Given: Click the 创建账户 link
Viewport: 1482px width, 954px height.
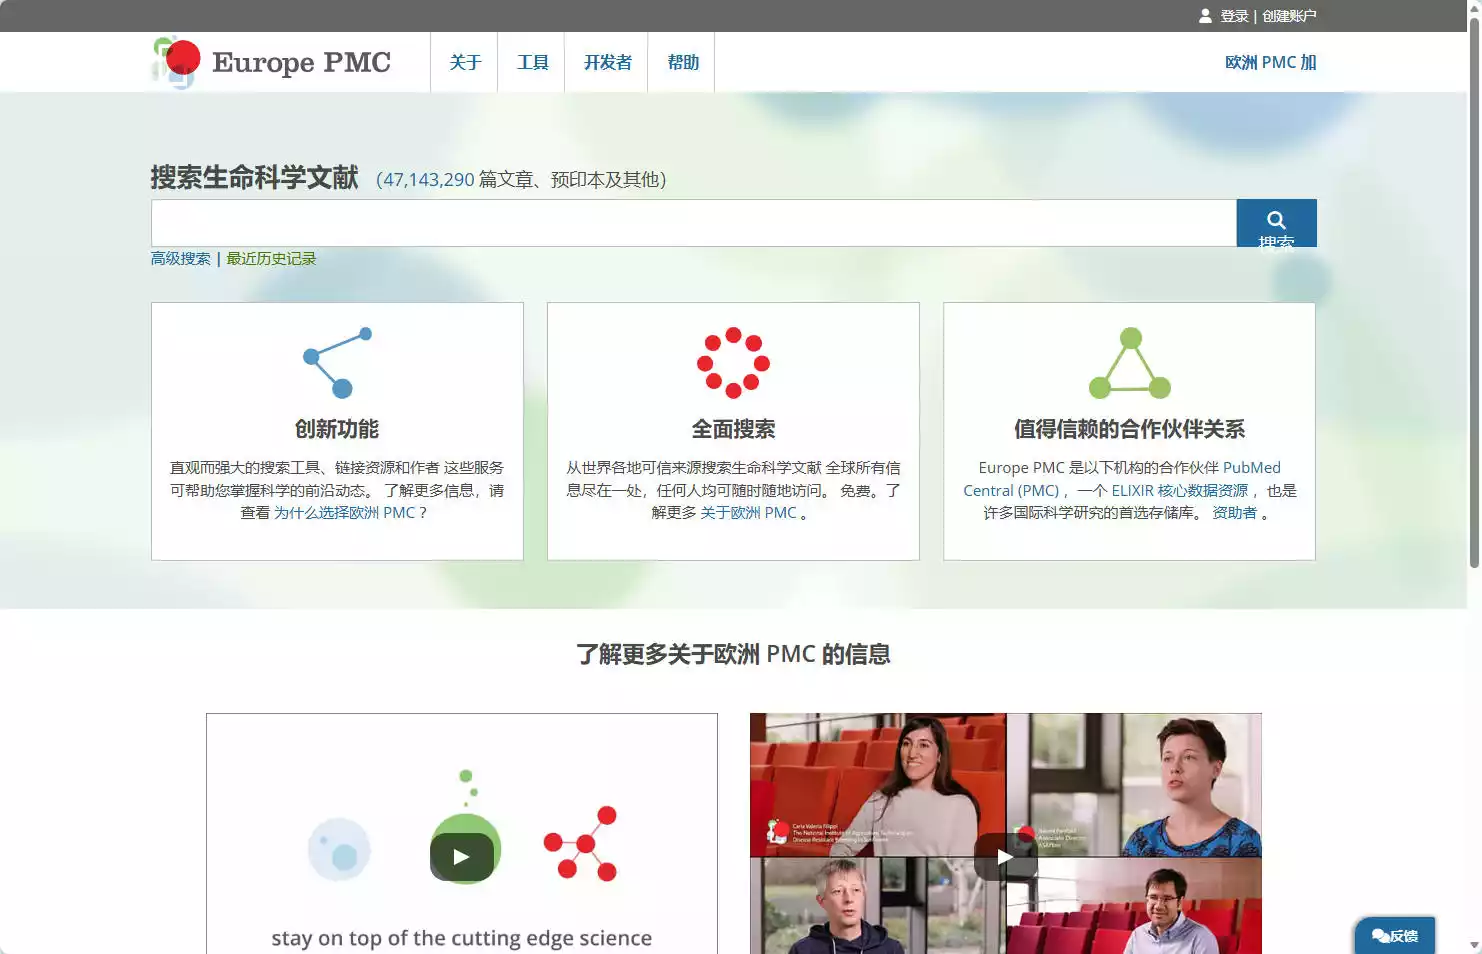Looking at the screenshot, I should (x=1289, y=16).
